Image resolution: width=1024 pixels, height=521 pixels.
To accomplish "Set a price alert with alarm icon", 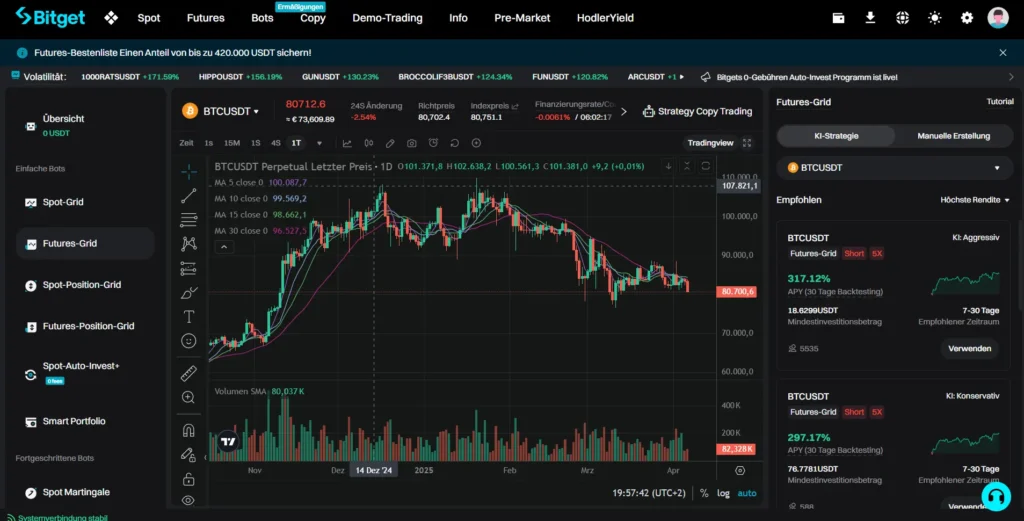I will [x=433, y=143].
